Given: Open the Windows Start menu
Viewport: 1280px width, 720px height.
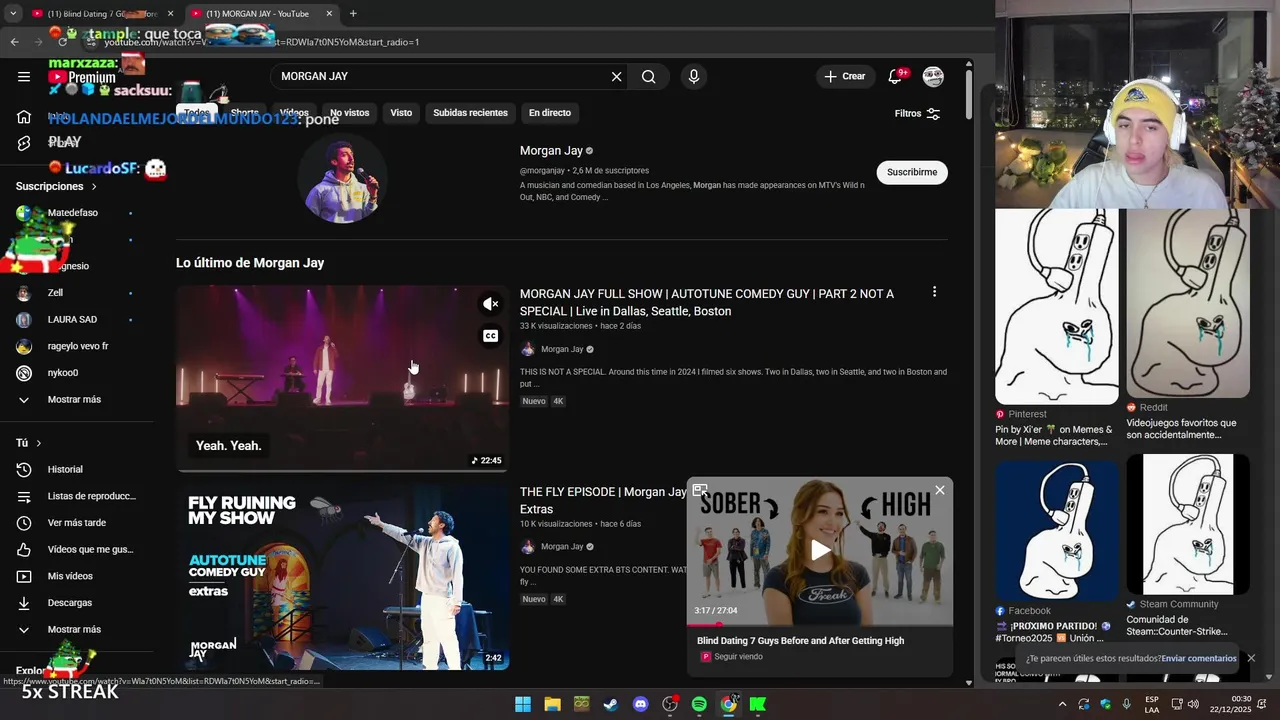Looking at the screenshot, I should click(522, 704).
